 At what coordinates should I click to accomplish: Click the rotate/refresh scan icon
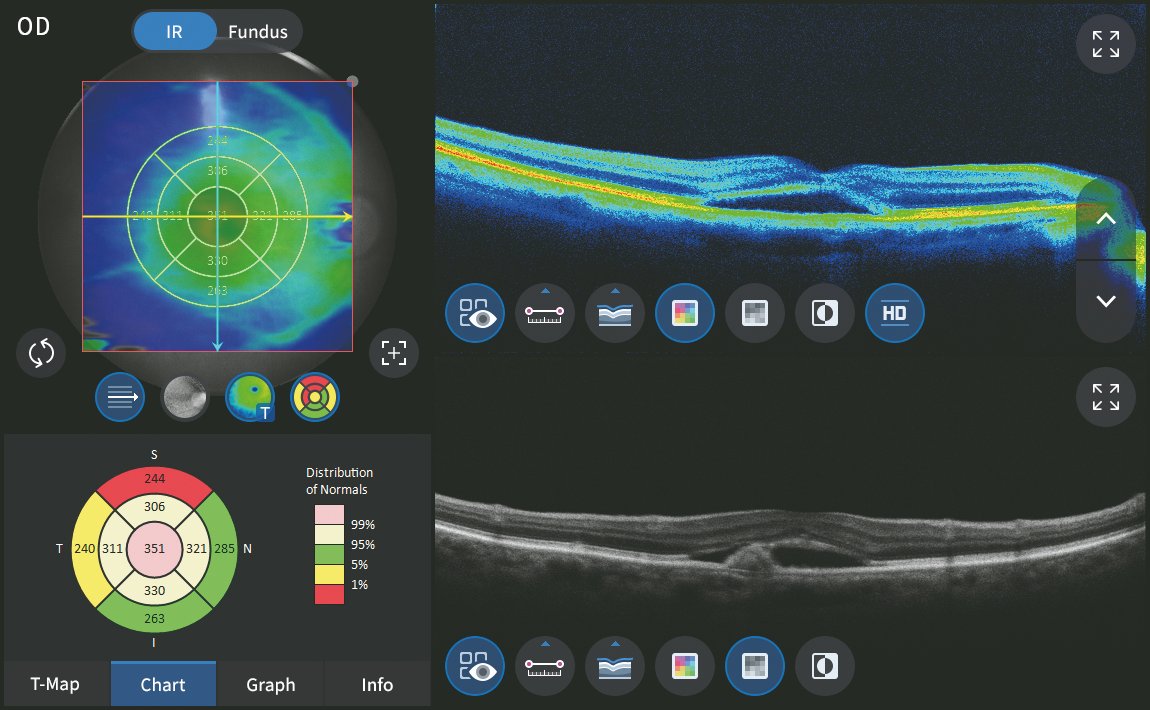(41, 353)
